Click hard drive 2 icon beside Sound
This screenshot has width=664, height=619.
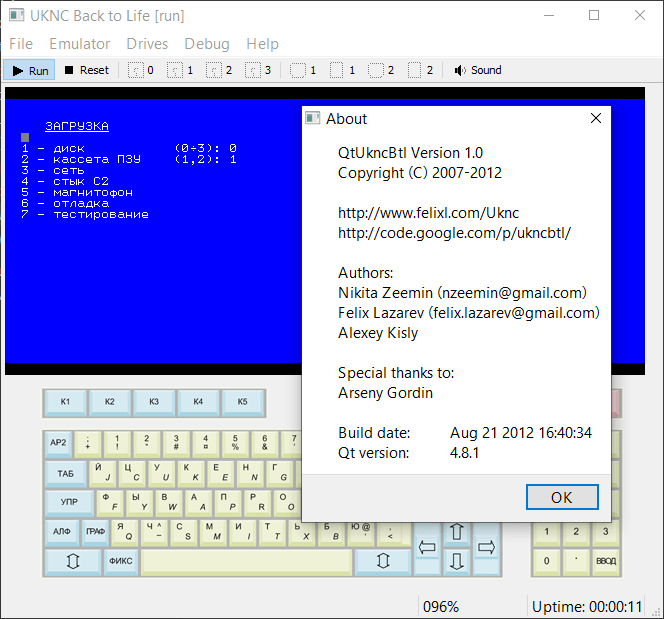pyautogui.click(x=420, y=70)
